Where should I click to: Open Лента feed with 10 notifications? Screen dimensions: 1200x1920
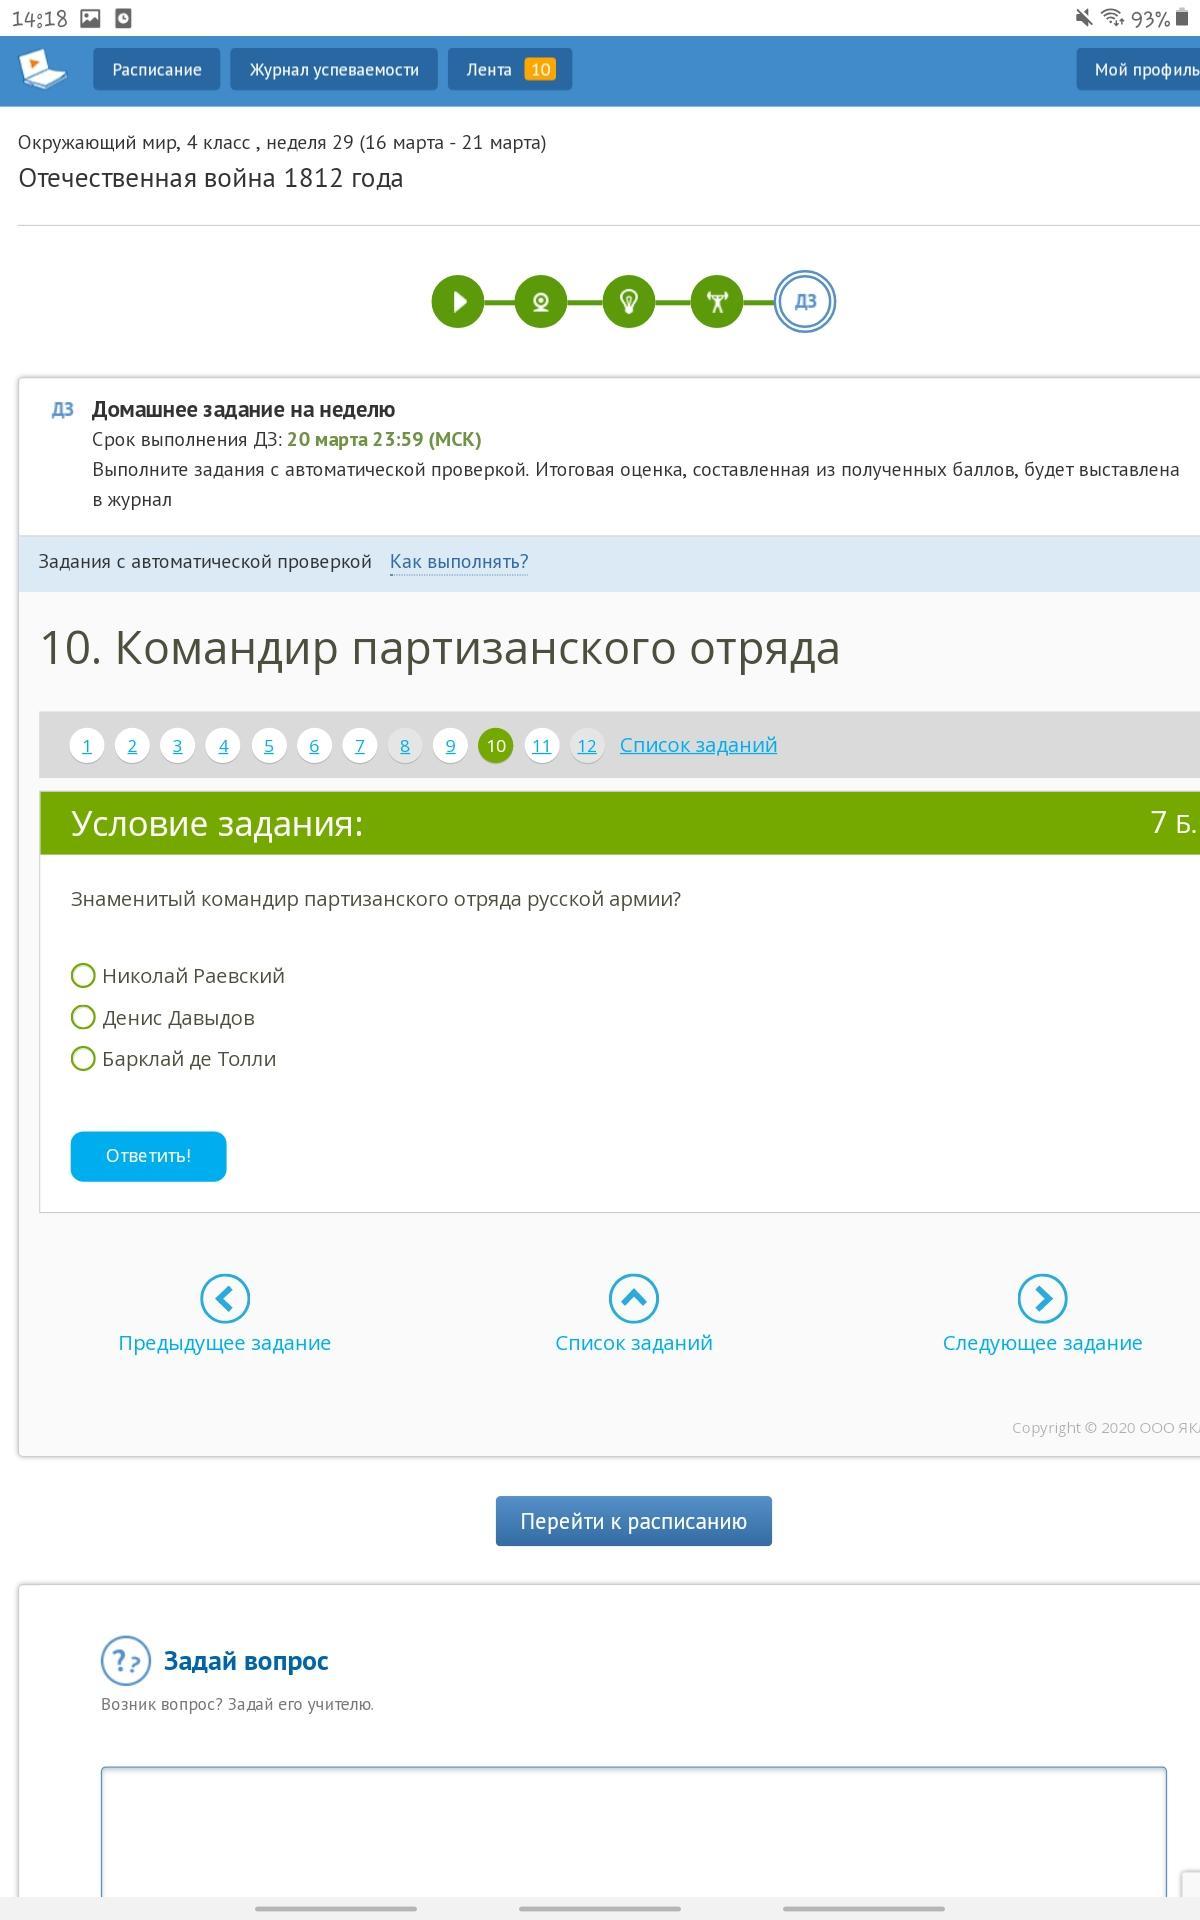point(509,69)
